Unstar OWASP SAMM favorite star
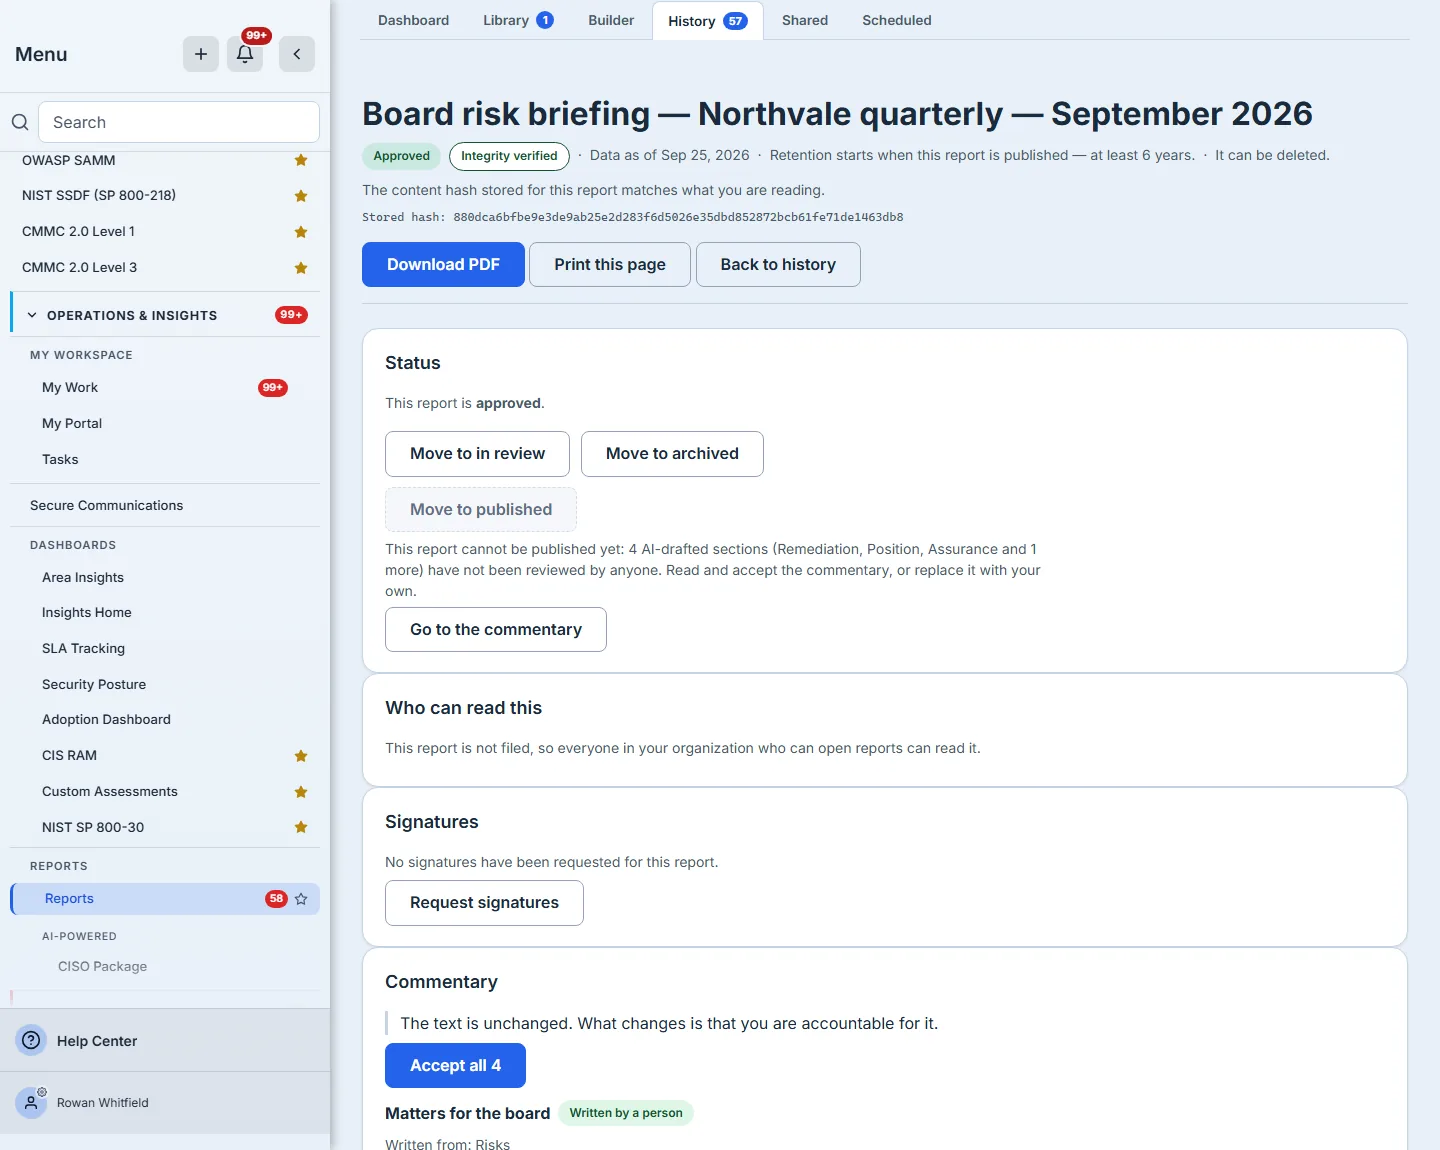 pyautogui.click(x=301, y=160)
